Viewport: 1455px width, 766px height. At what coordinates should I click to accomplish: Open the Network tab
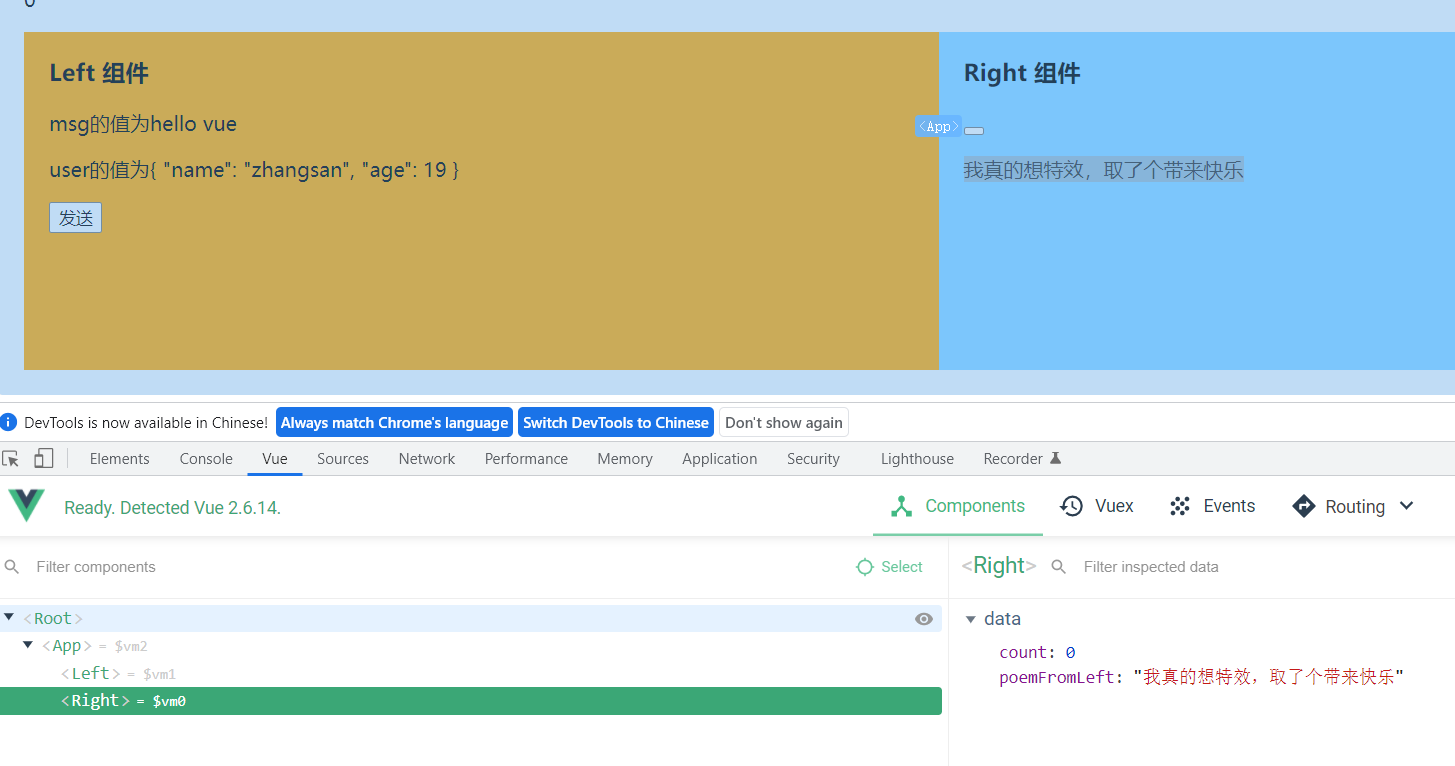(x=427, y=458)
